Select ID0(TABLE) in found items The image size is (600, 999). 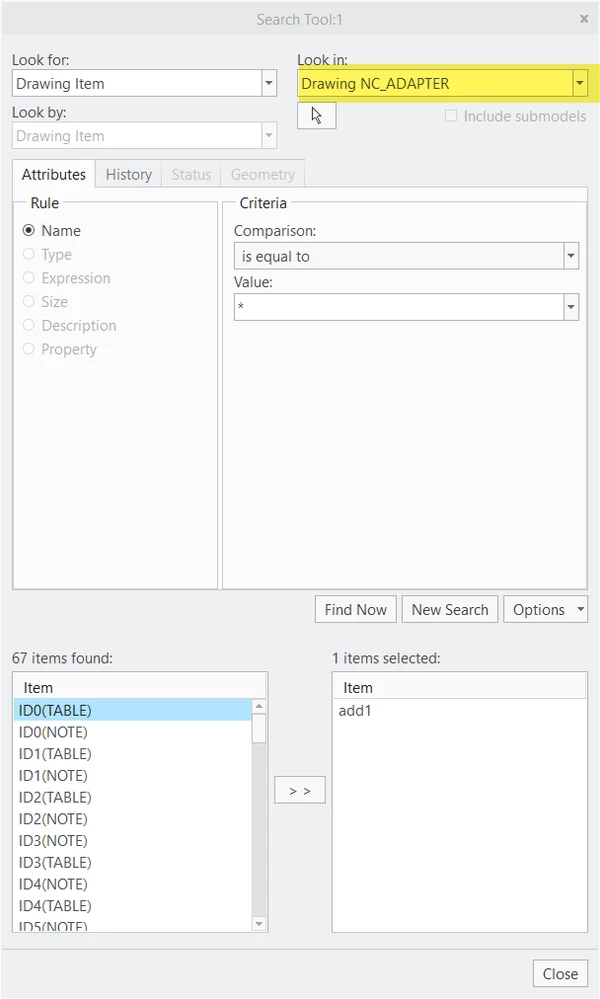pyautogui.click(x=132, y=710)
